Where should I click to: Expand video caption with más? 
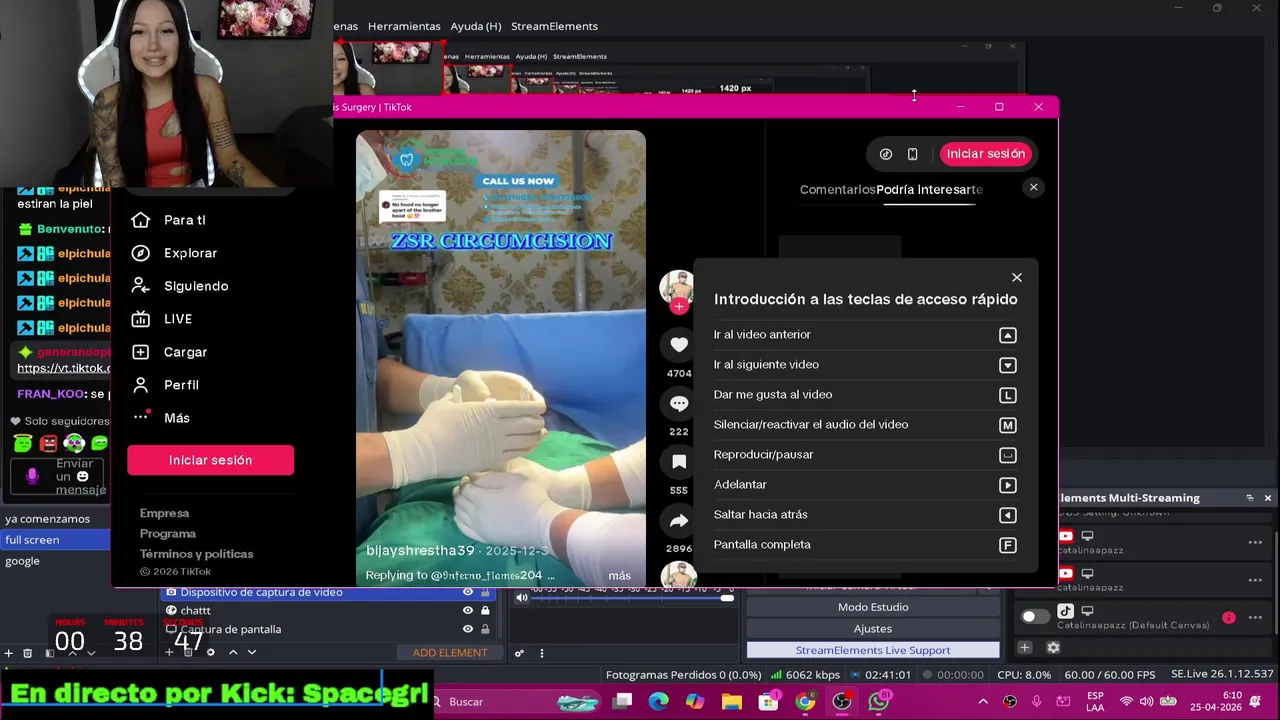click(x=619, y=575)
